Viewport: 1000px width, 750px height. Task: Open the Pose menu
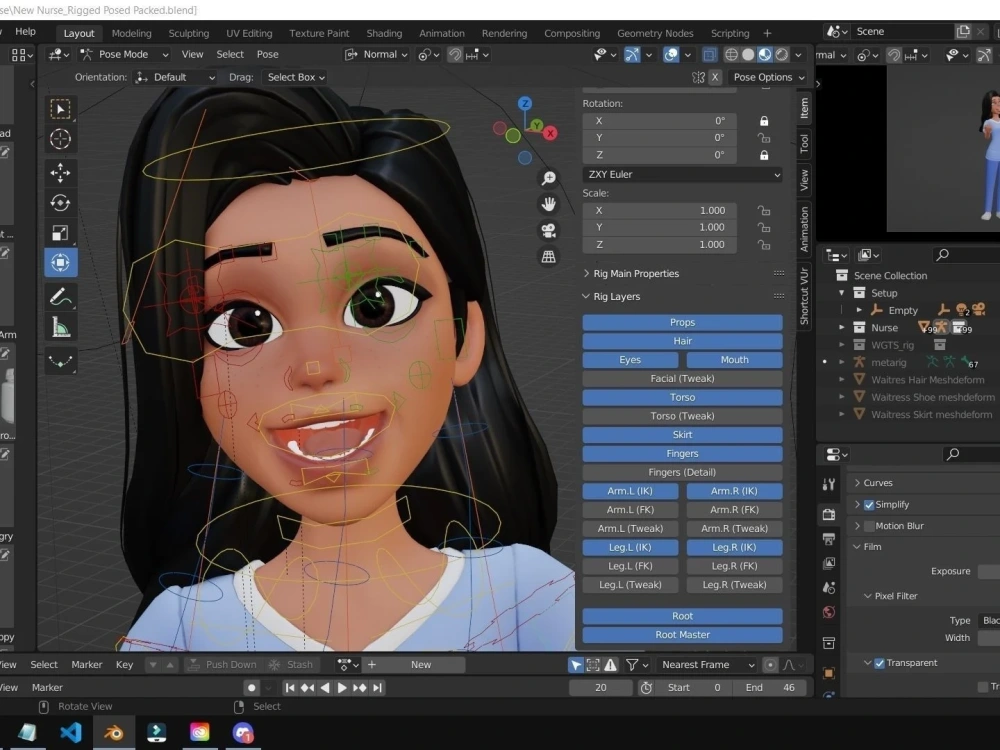pos(267,55)
